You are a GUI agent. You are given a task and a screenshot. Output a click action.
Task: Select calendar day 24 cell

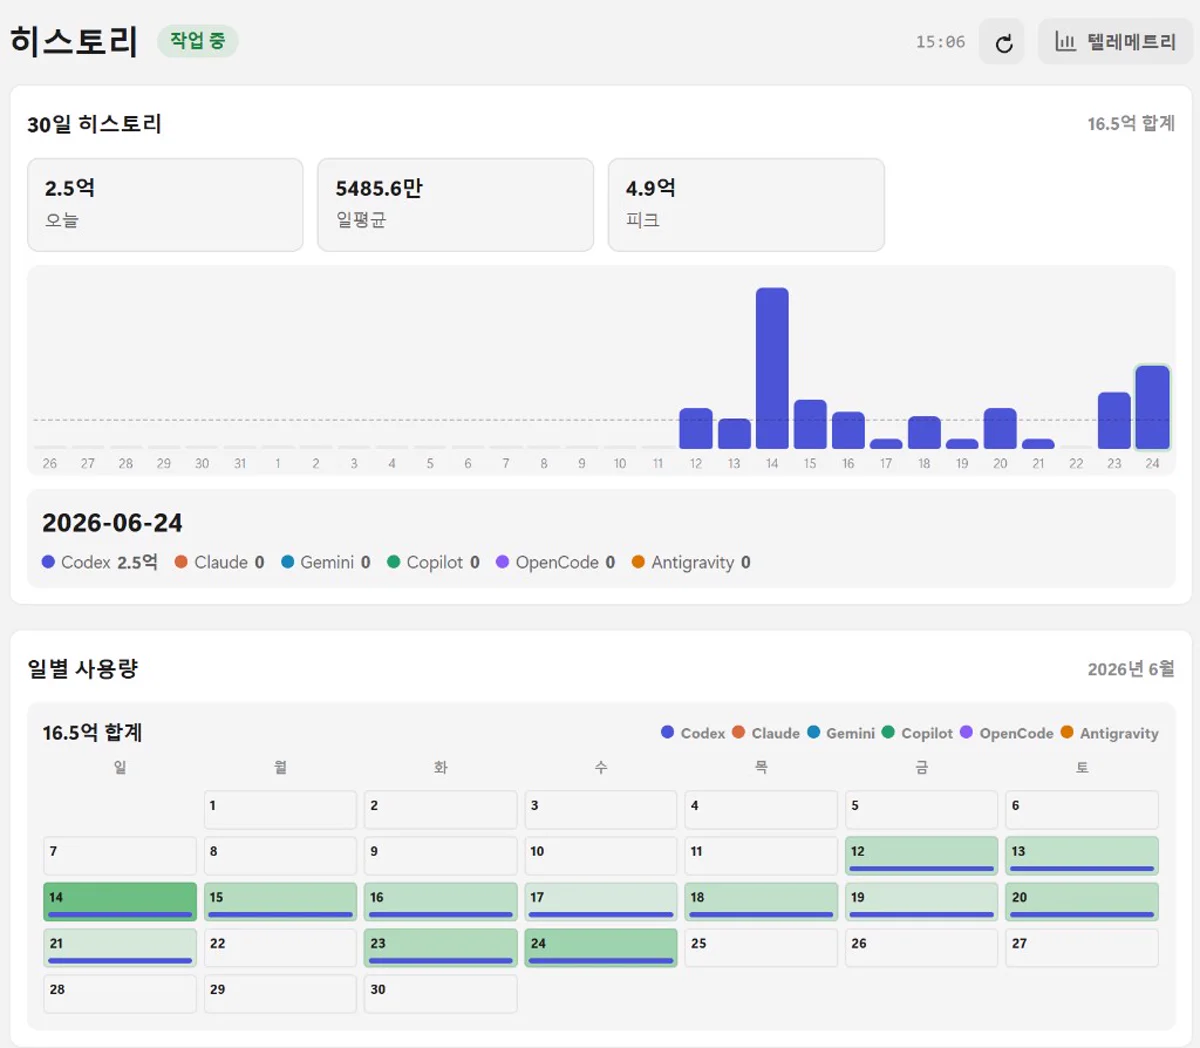click(x=601, y=947)
